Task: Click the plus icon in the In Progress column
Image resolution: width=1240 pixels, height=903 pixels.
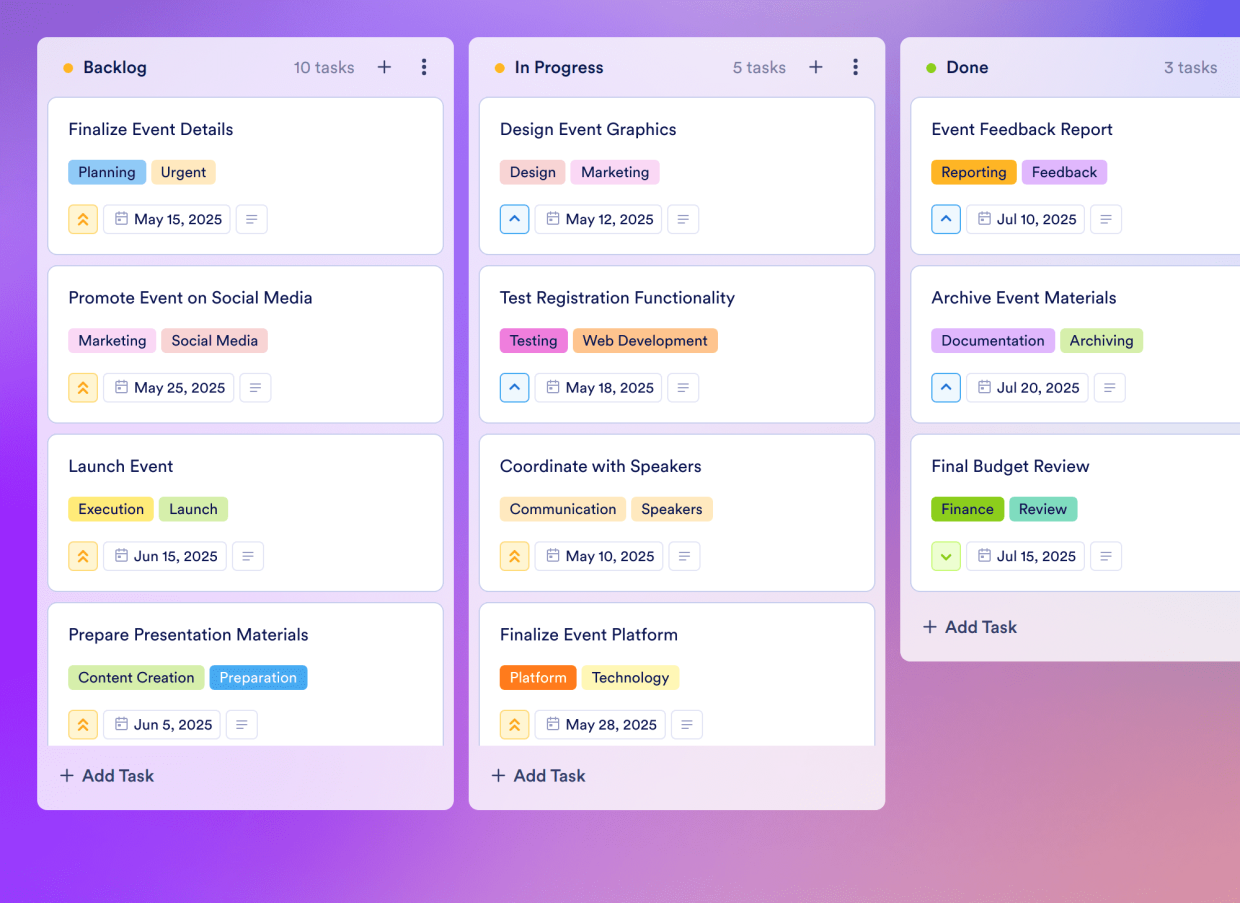Action: click(x=816, y=67)
